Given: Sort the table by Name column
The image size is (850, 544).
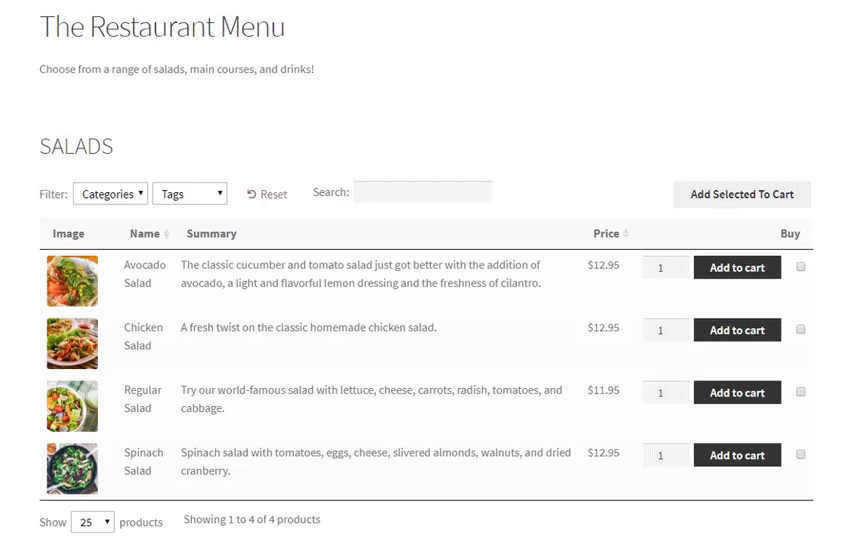Looking at the screenshot, I should click(149, 234).
